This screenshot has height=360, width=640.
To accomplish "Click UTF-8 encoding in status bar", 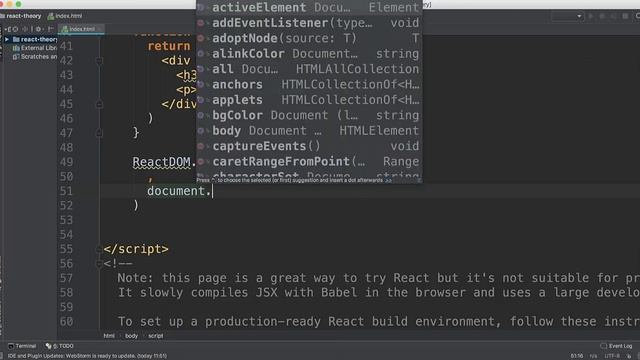I will pos(612,356).
